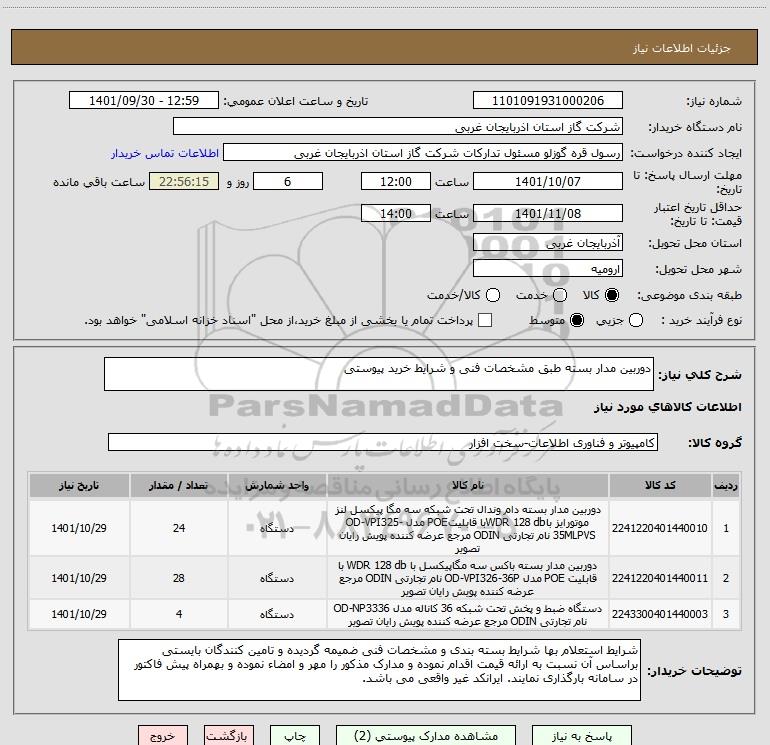770x745 pixels.
Task: Click unit دستگاه in row 2
Action: point(277,579)
